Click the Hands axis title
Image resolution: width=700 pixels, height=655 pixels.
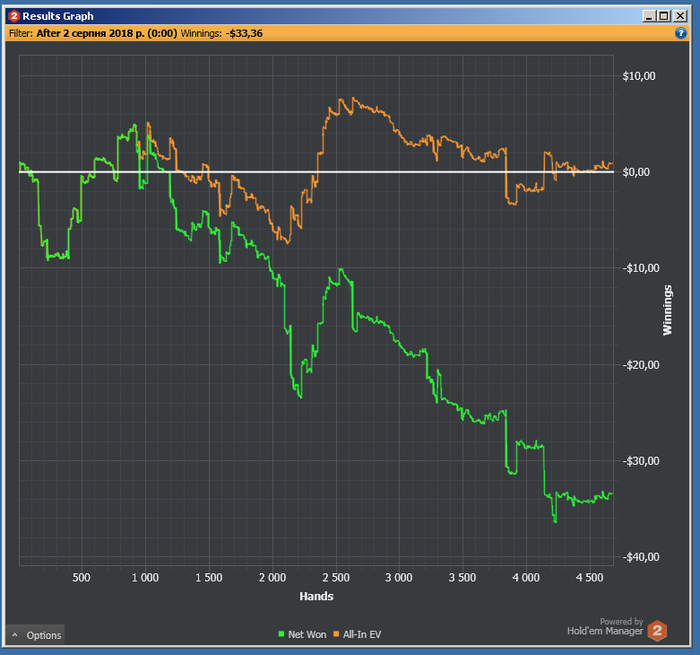317,597
